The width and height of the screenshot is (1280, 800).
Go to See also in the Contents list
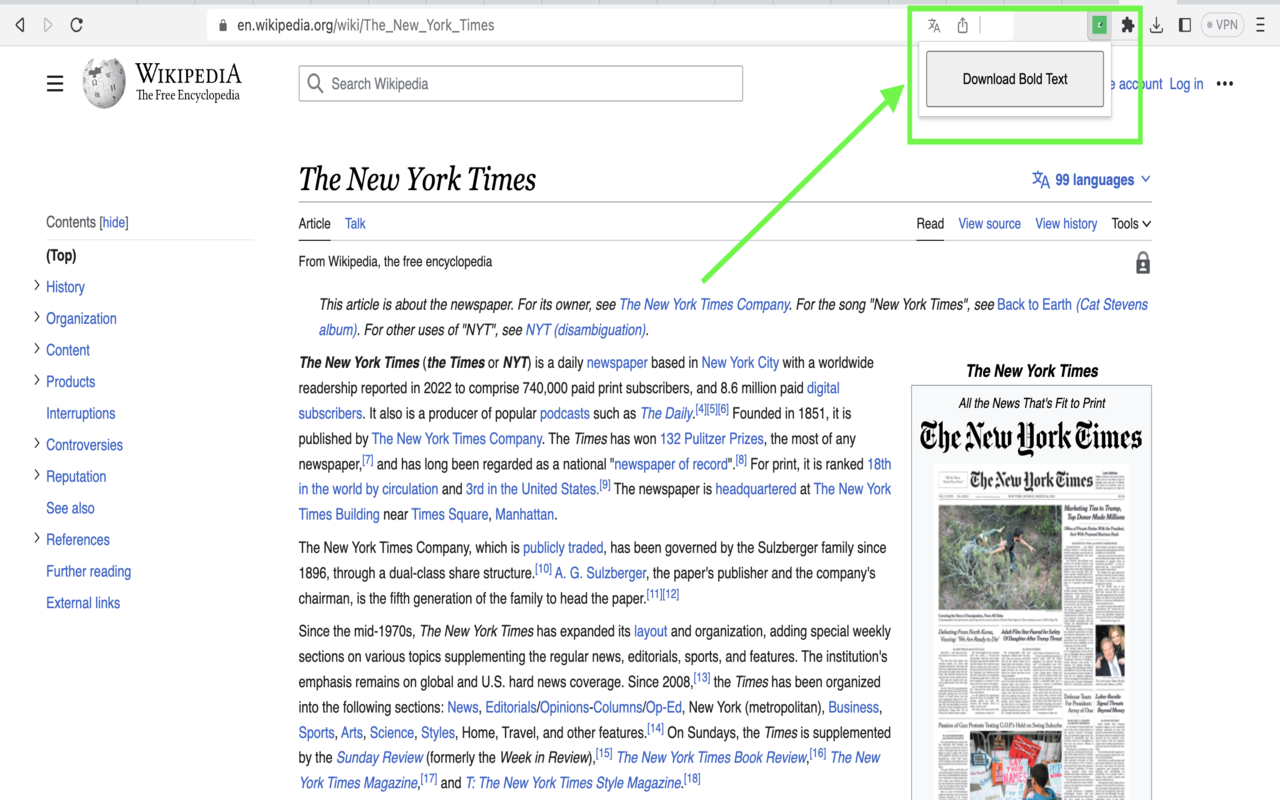(70, 508)
